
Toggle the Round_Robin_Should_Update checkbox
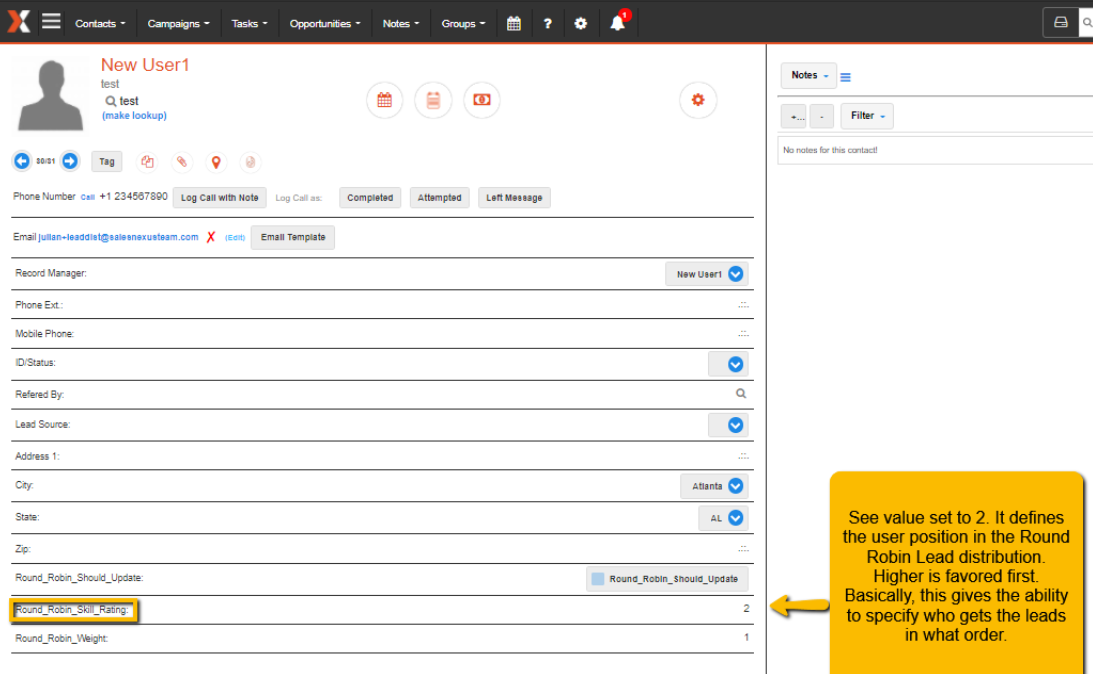[597, 579]
